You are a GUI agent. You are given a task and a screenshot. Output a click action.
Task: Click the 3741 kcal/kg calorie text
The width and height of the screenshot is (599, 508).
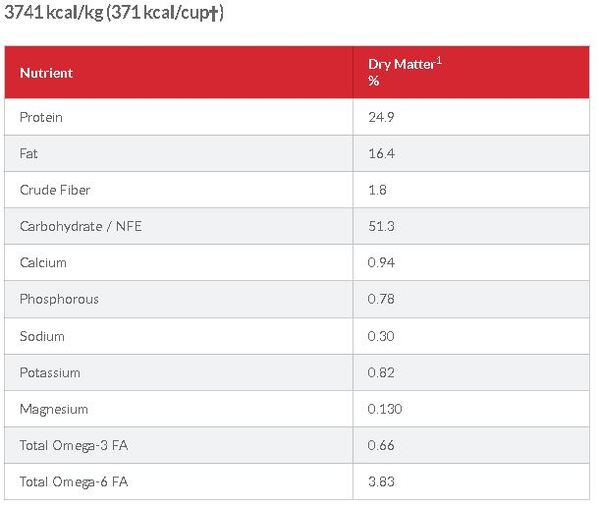click(x=54, y=12)
